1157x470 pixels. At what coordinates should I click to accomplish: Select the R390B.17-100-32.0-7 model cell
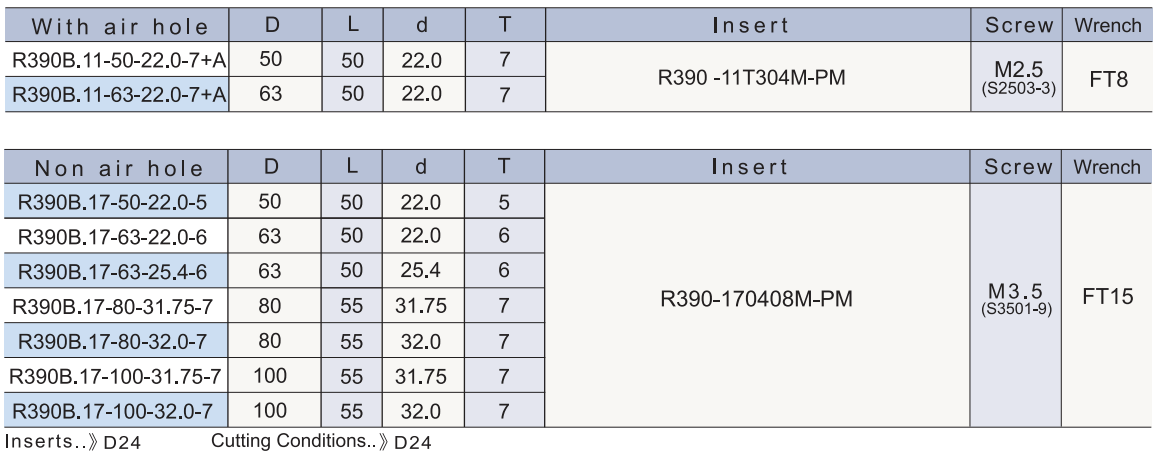pyautogui.click(x=115, y=409)
